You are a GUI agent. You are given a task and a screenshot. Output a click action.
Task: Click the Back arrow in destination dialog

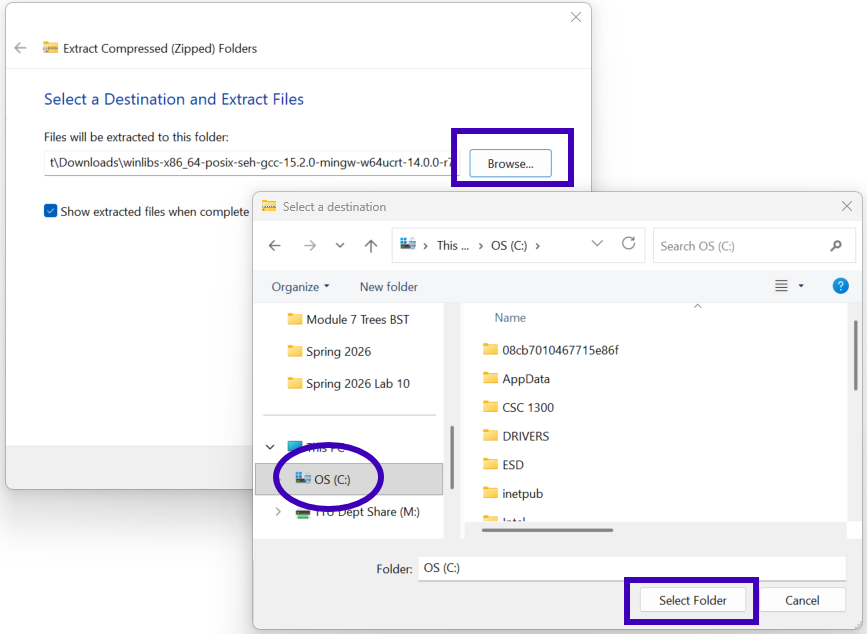point(275,245)
